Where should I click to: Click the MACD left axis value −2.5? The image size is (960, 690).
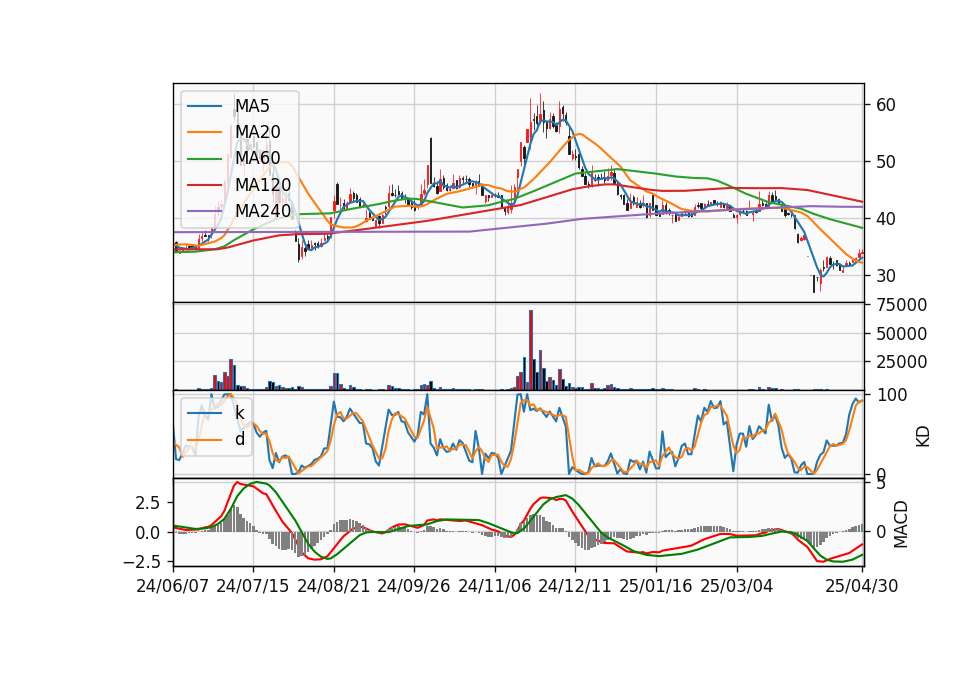pyautogui.click(x=141, y=561)
